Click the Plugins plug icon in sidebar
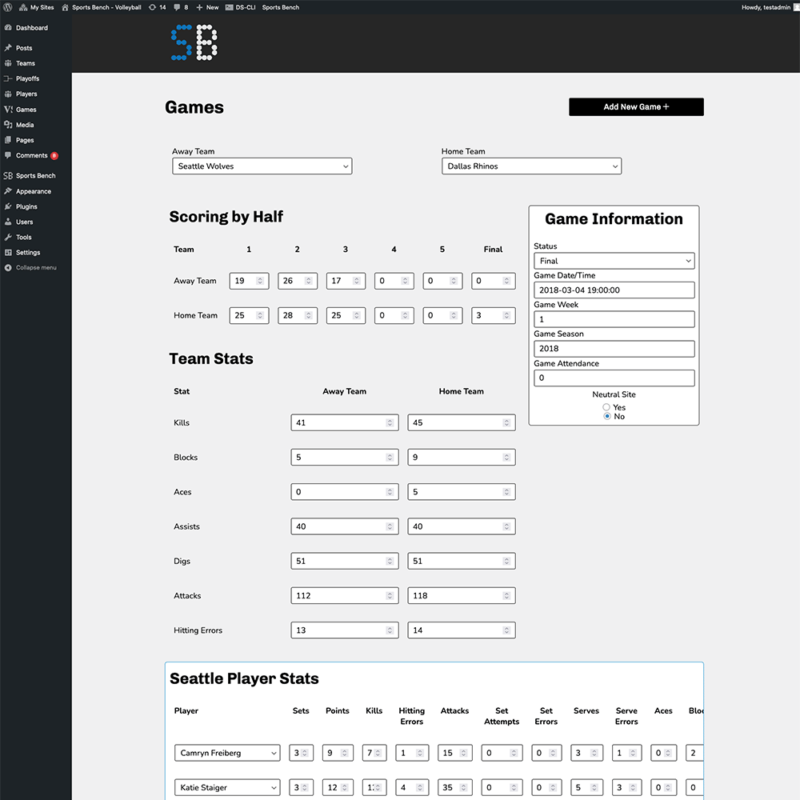Image resolution: width=800 pixels, height=800 pixels. (x=8, y=207)
